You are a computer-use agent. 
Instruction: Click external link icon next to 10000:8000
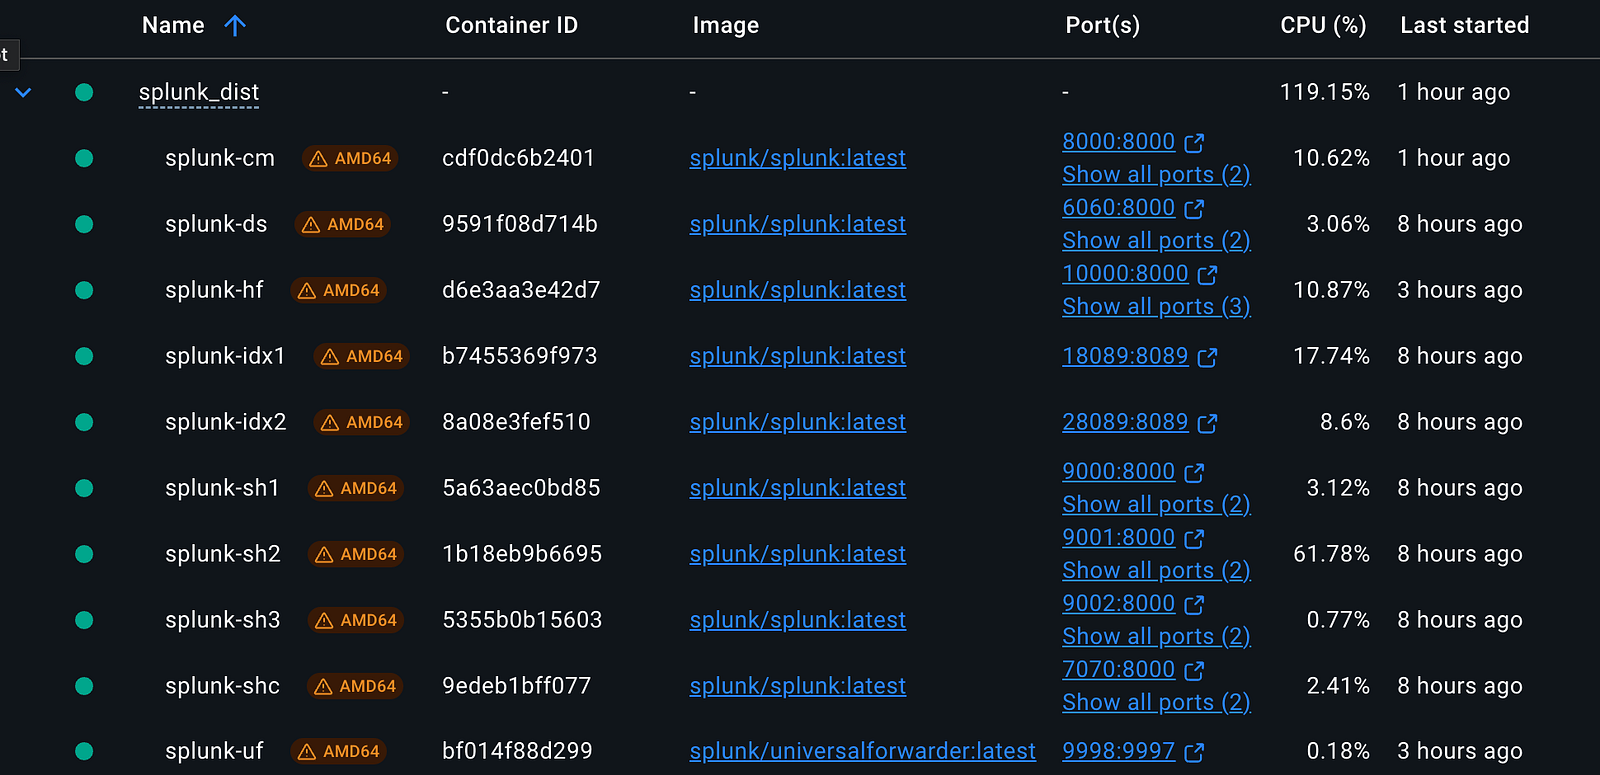point(1207,275)
